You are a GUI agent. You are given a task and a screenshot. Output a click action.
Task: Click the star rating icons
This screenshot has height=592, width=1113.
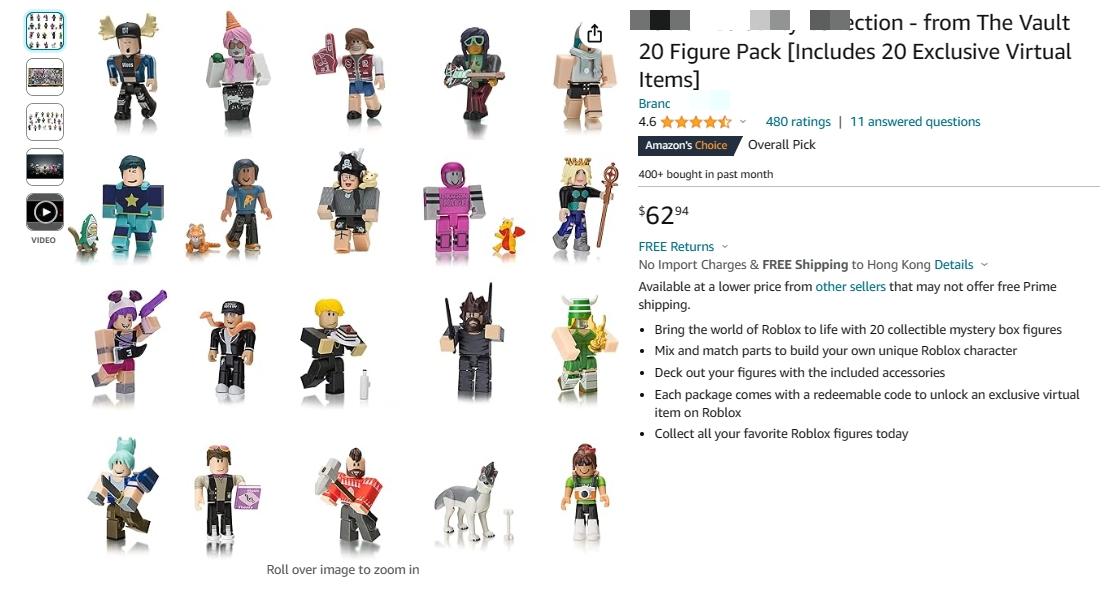coord(696,122)
